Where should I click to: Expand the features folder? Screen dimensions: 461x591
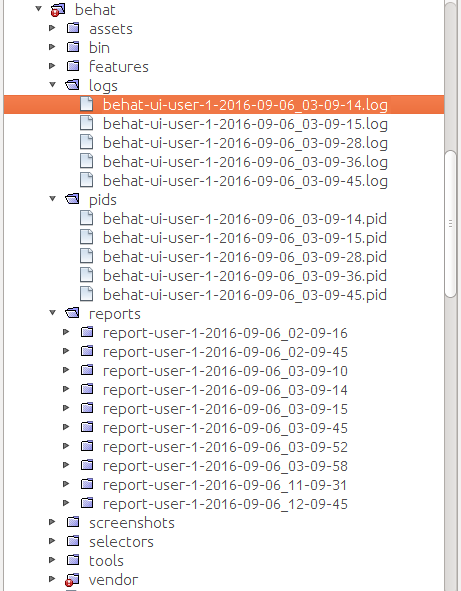(52, 66)
